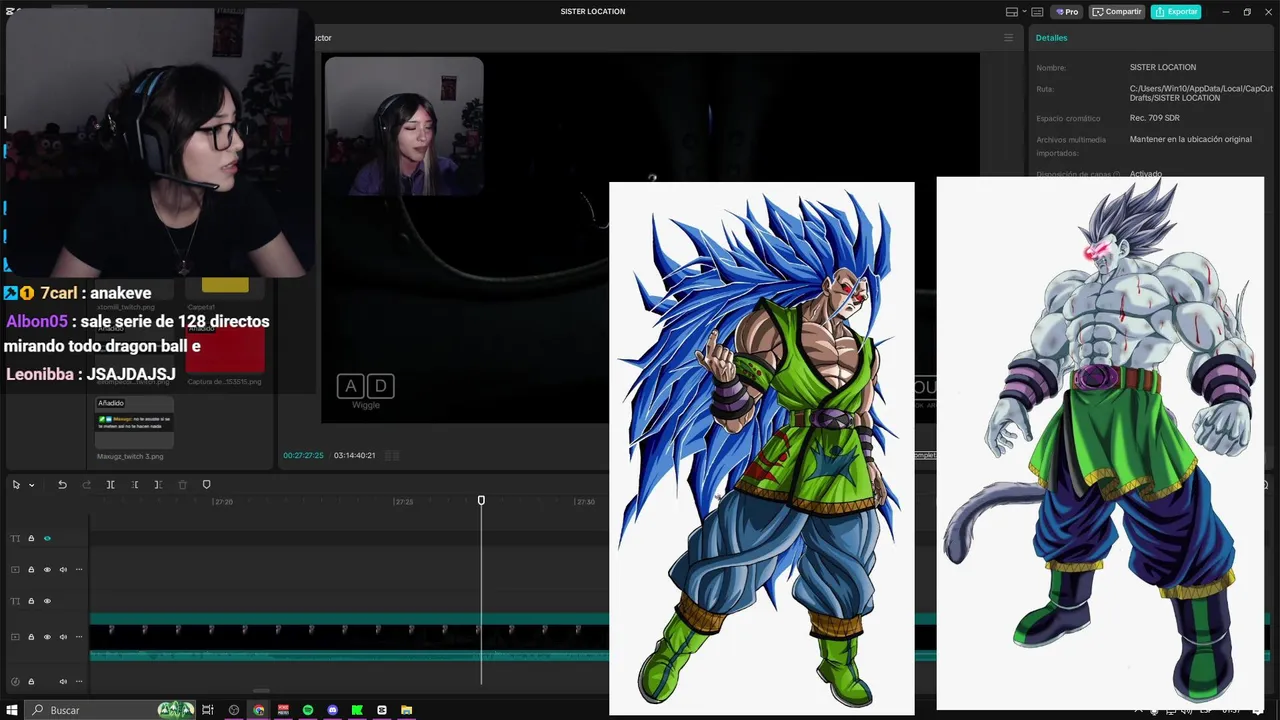Image resolution: width=1280 pixels, height=720 pixels.
Task: Select the red Captura de...153515.png thumbnail
Action: click(225, 349)
